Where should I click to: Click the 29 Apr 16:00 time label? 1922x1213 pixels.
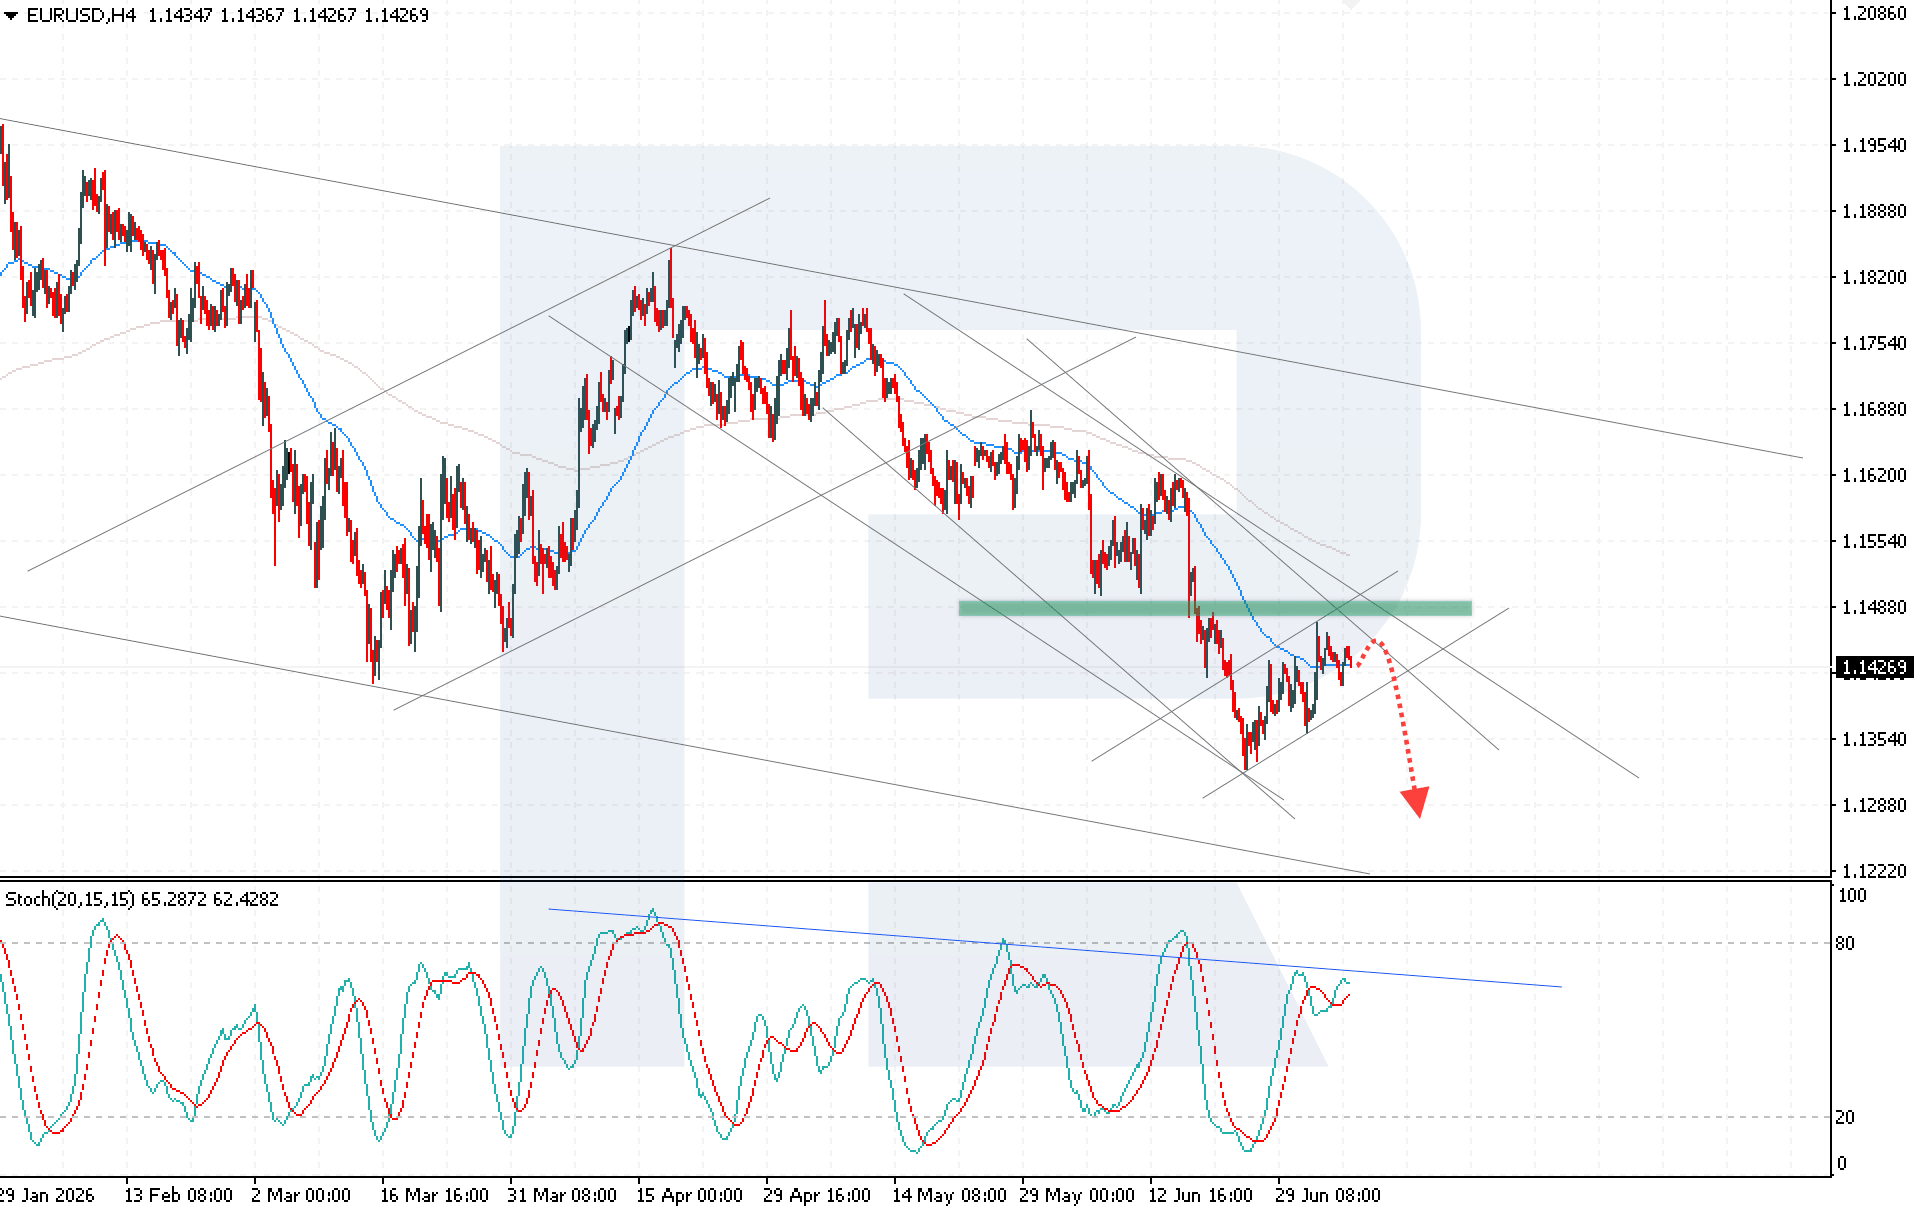pos(817,1196)
